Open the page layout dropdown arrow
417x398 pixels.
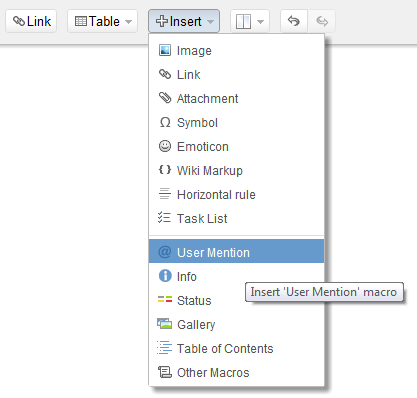[261, 22]
